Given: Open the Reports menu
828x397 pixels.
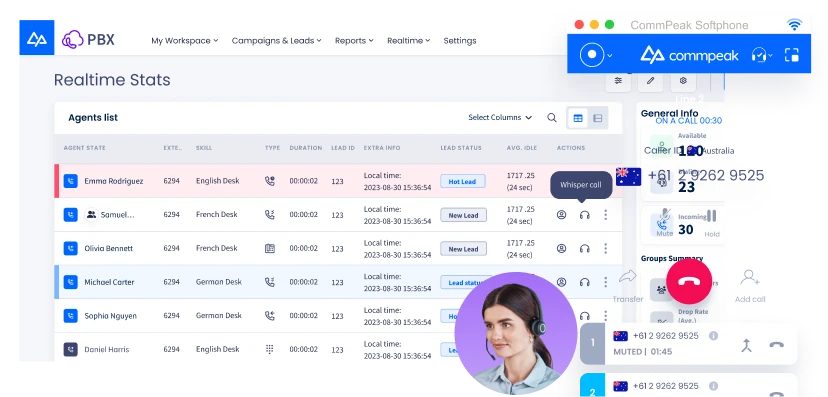Looking at the screenshot, I should [354, 41].
